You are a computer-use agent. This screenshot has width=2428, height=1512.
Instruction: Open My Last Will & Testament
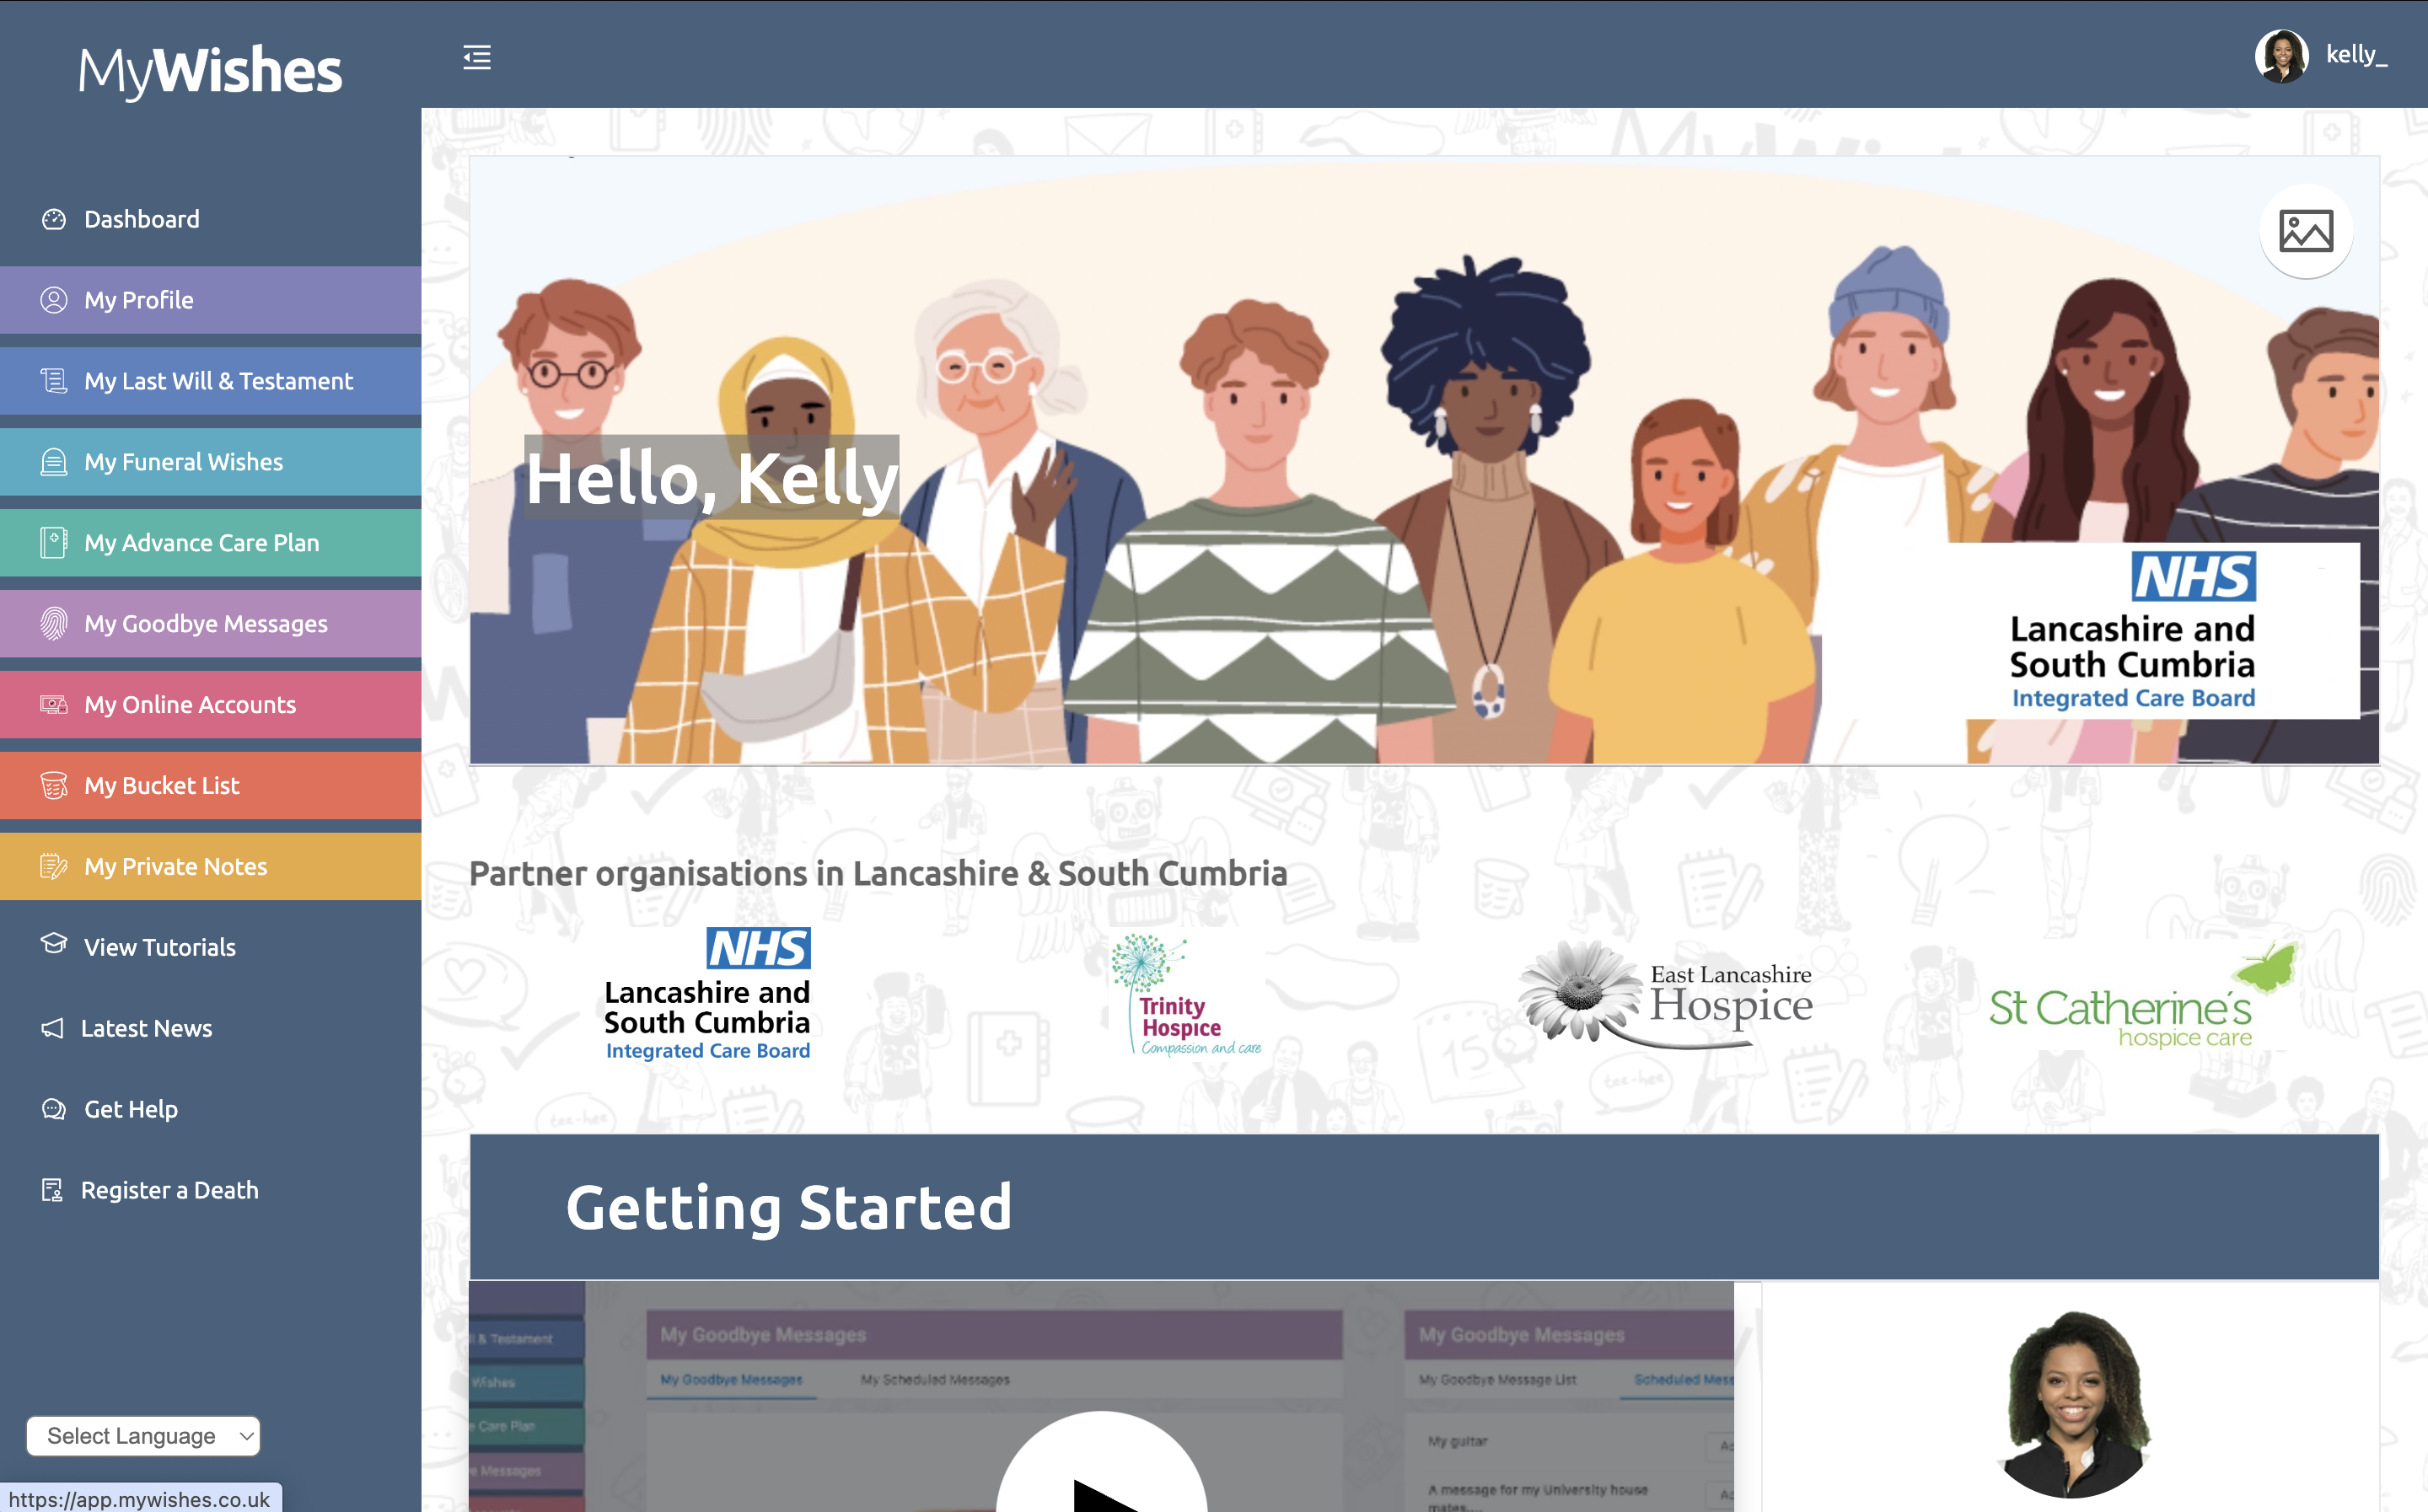coord(210,381)
